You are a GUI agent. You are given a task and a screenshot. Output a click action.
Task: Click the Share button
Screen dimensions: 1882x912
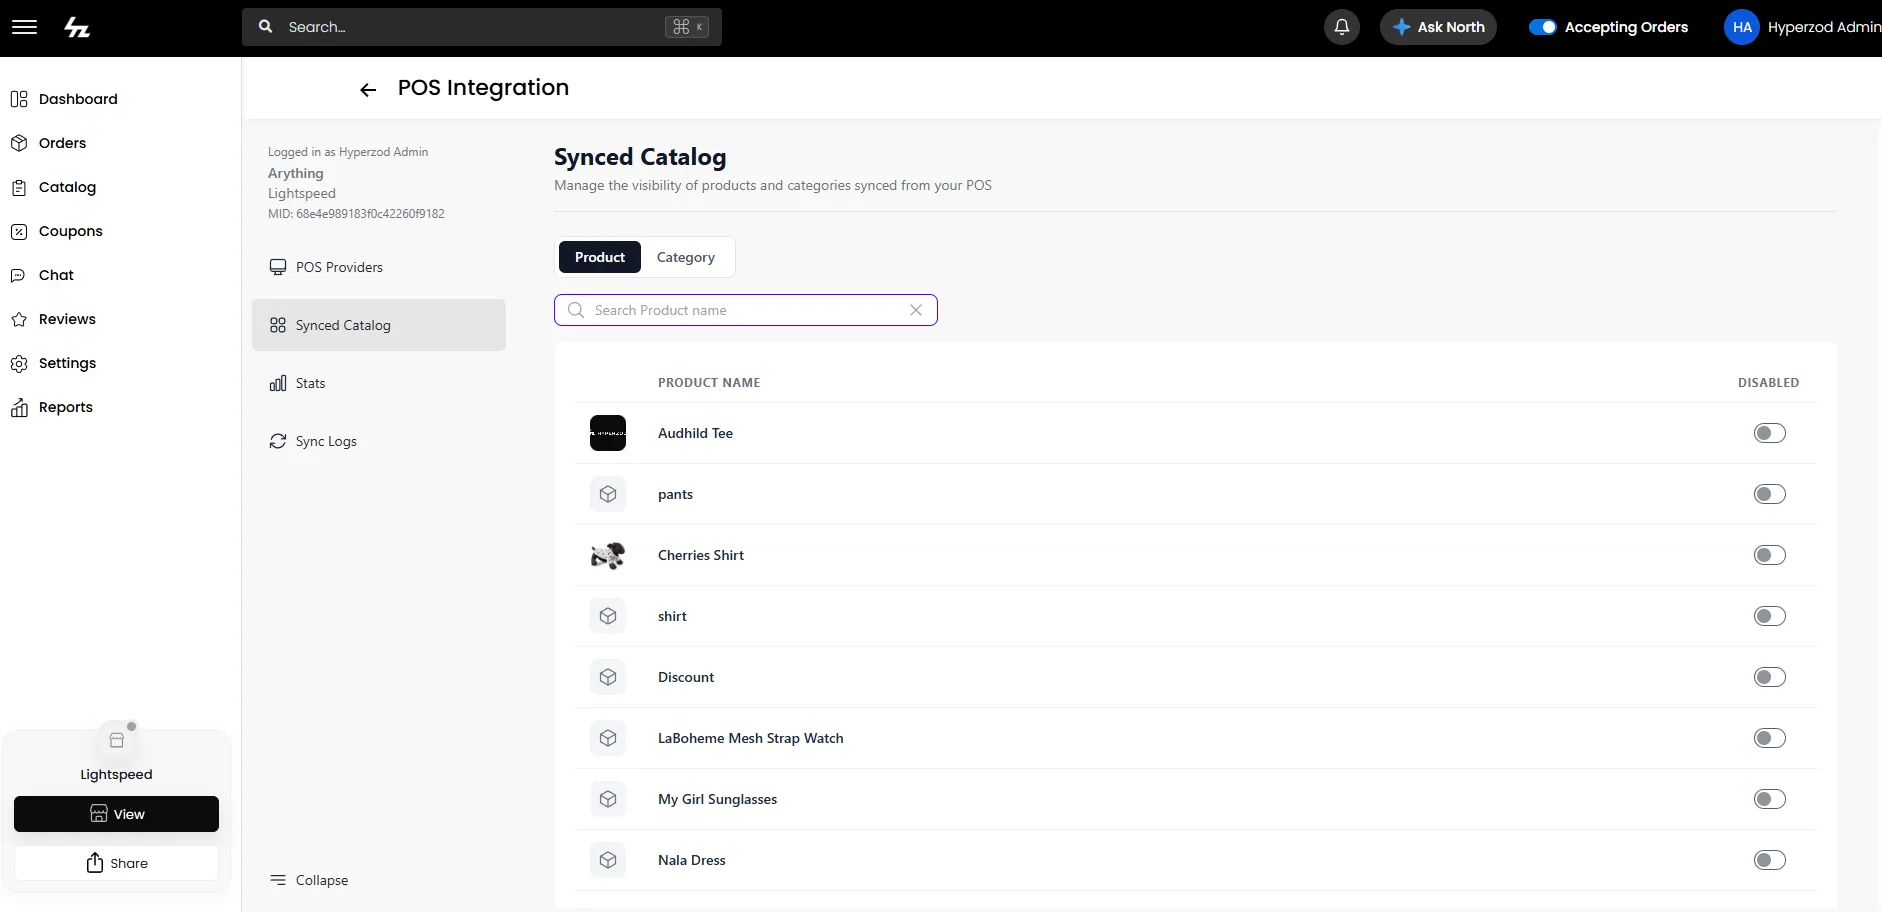point(116,863)
